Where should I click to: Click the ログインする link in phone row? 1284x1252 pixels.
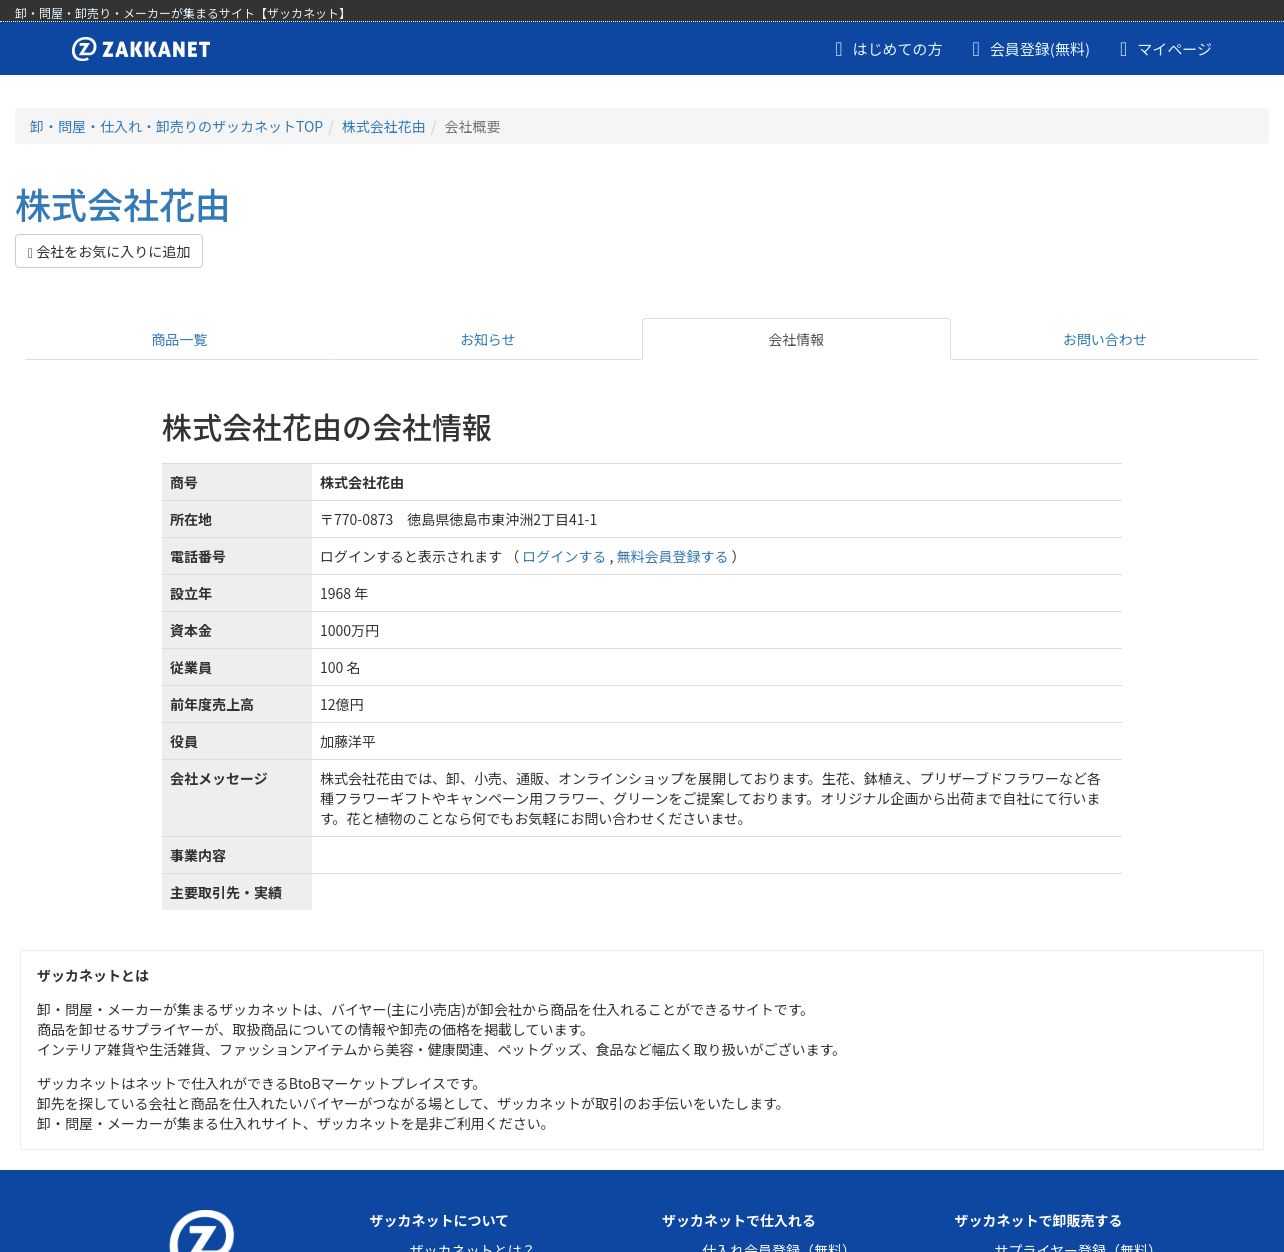[564, 557]
